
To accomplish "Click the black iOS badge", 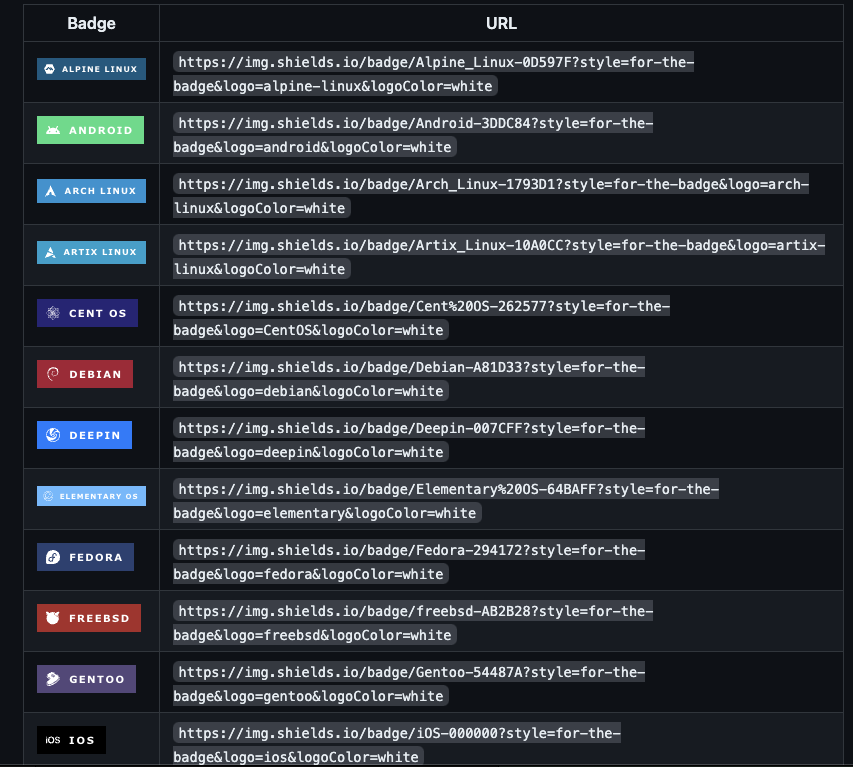I will [x=71, y=740].
